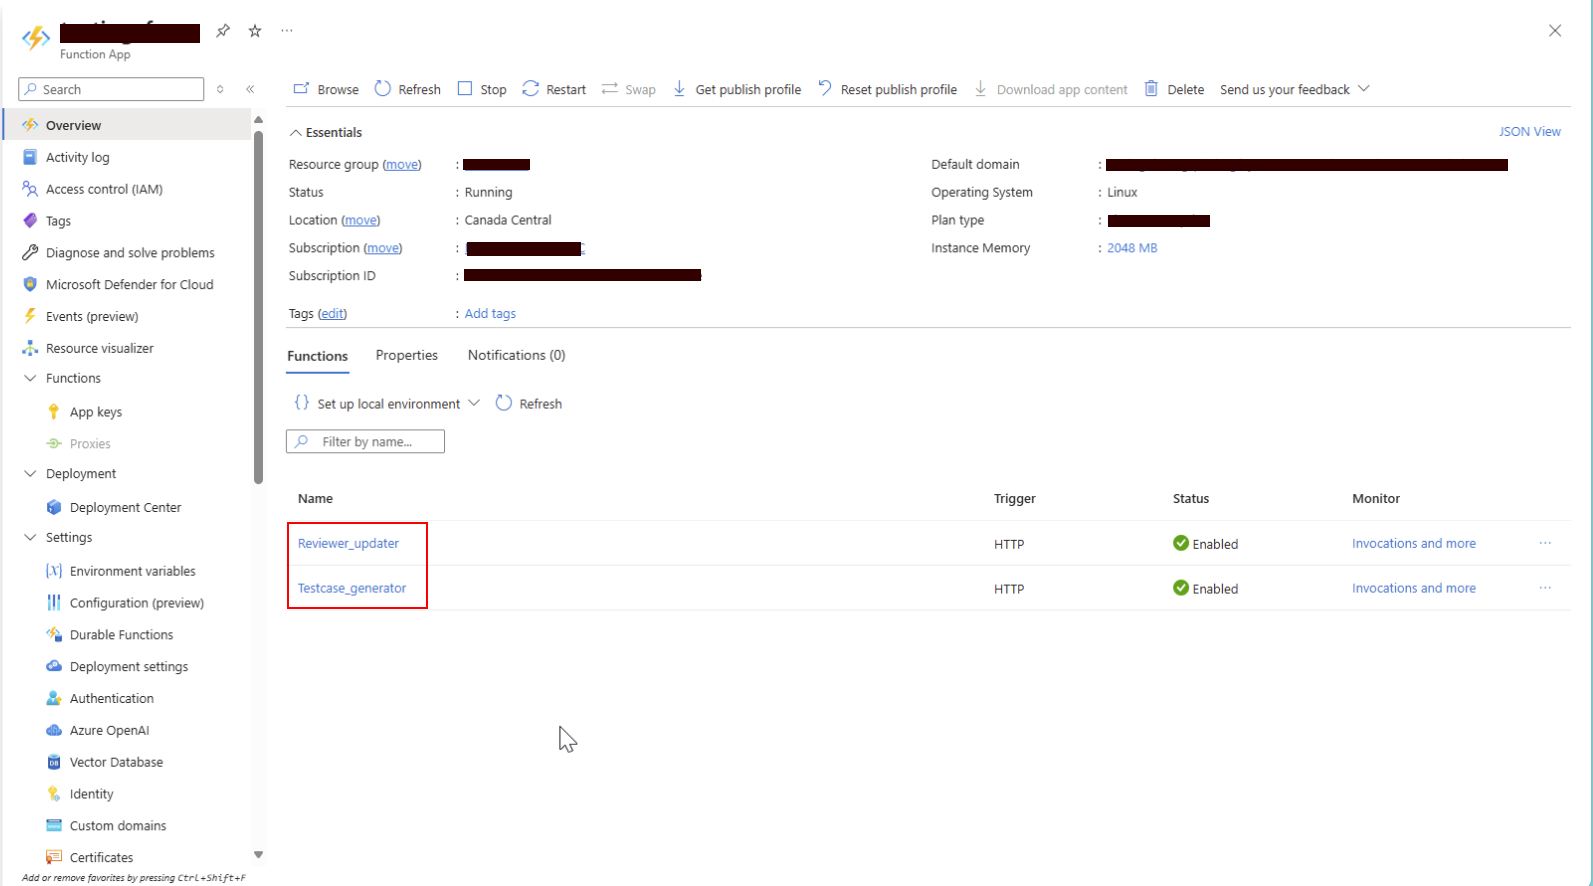
Task: Click the App keys key icon
Action: tap(54, 412)
